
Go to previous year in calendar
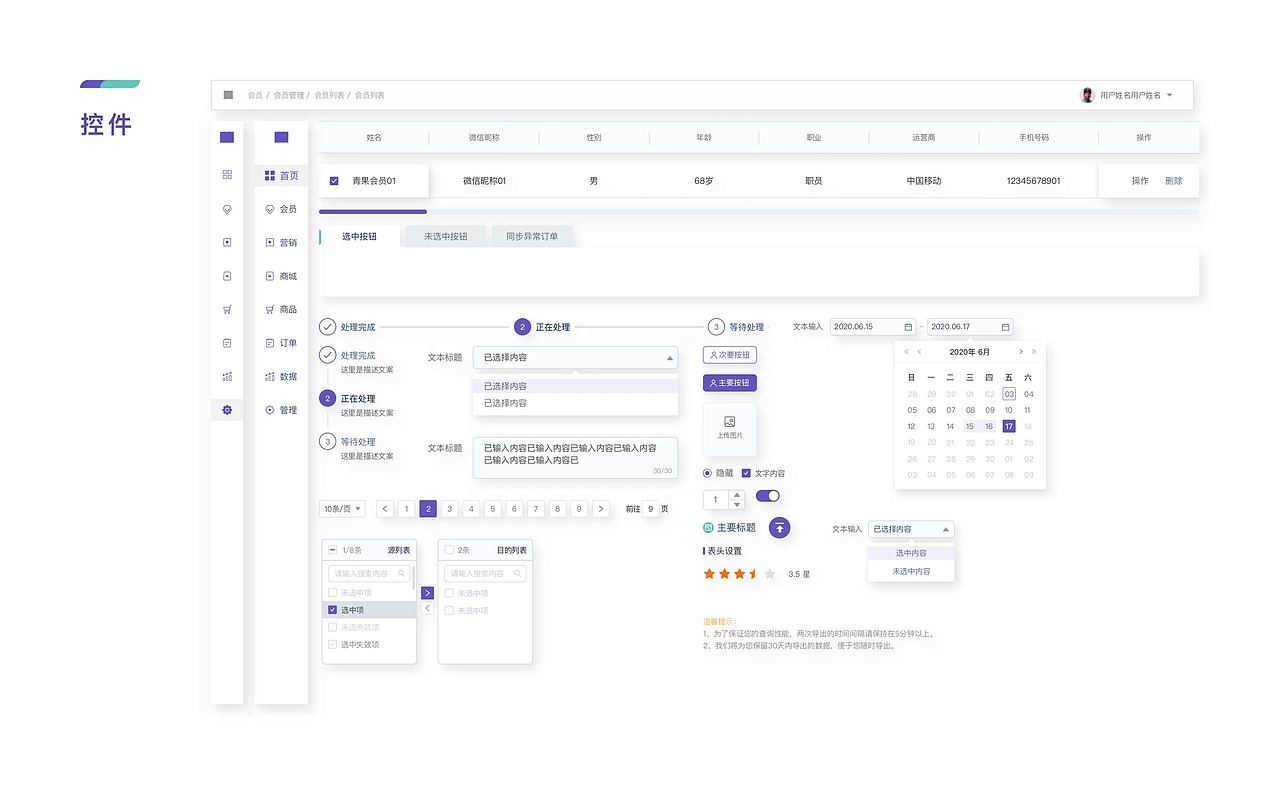pyautogui.click(x=907, y=352)
